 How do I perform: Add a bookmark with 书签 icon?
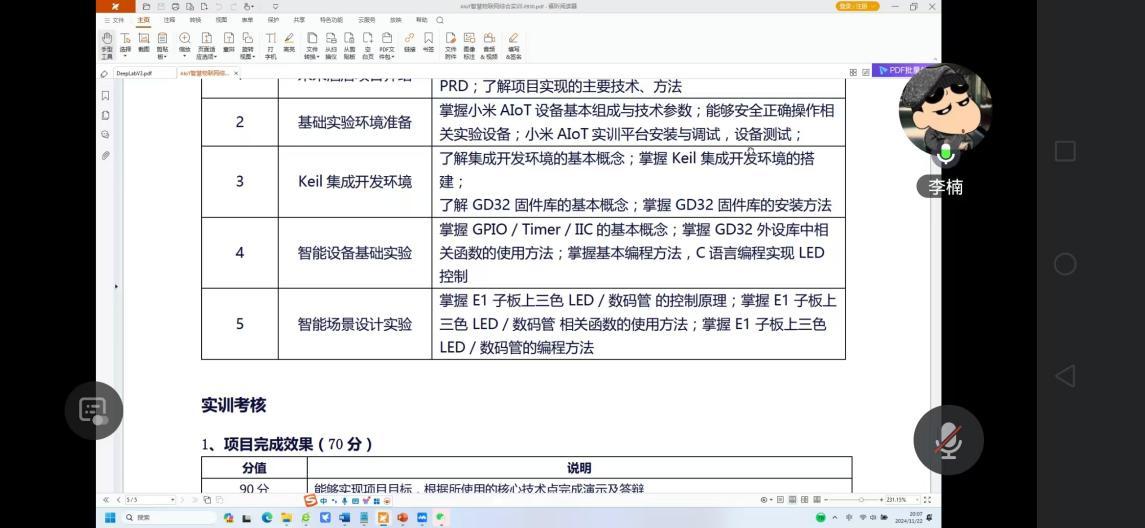[x=428, y=43]
